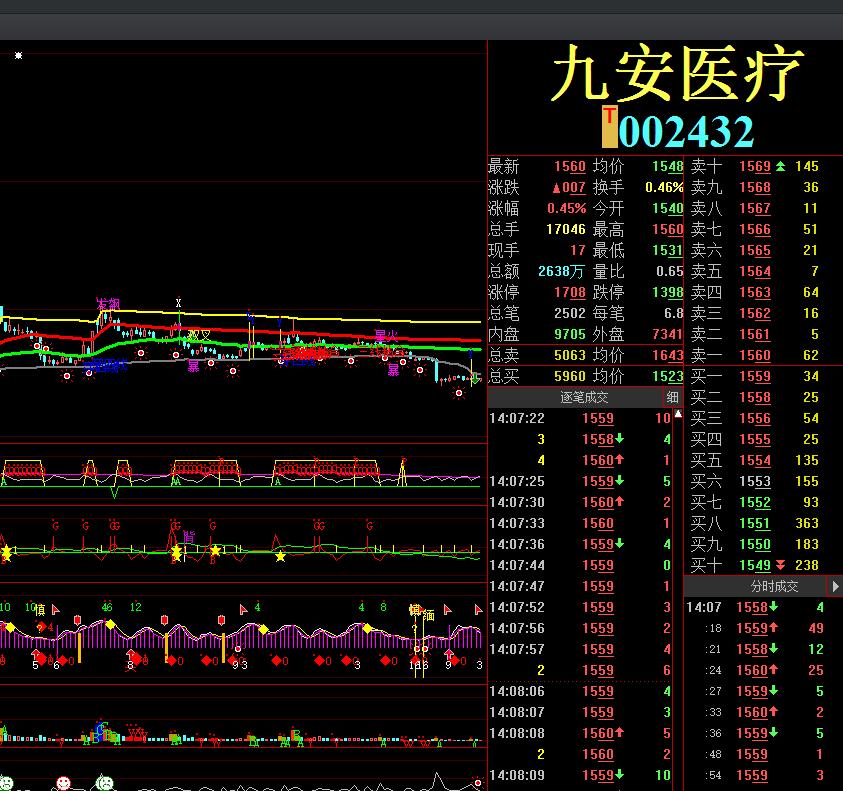Viewport: 843px width, 791px height.
Task: Click the 买一 bid price 1559
Action: click(755, 376)
